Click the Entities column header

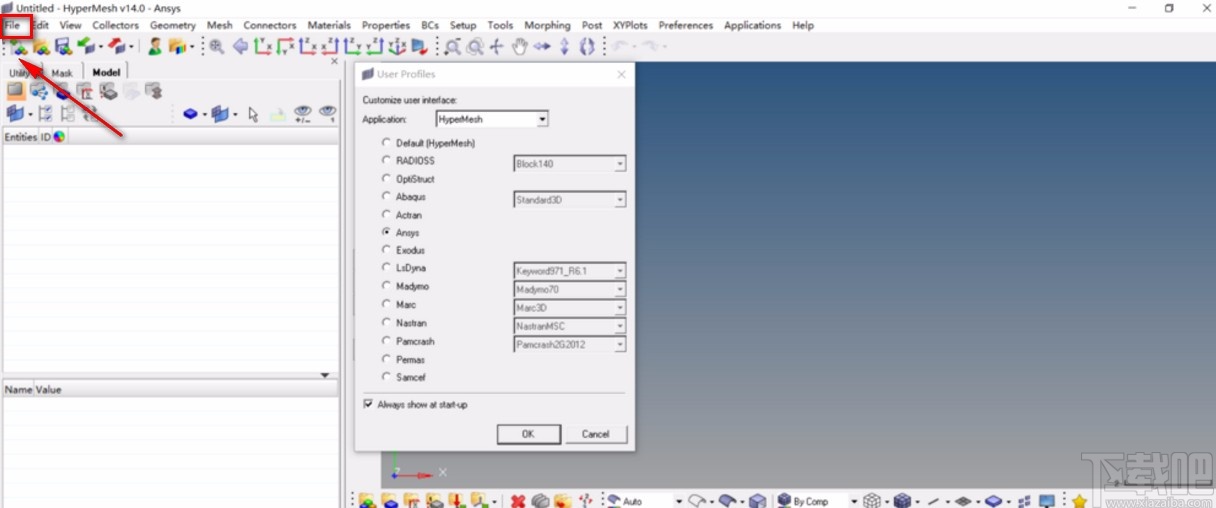click(x=21, y=137)
